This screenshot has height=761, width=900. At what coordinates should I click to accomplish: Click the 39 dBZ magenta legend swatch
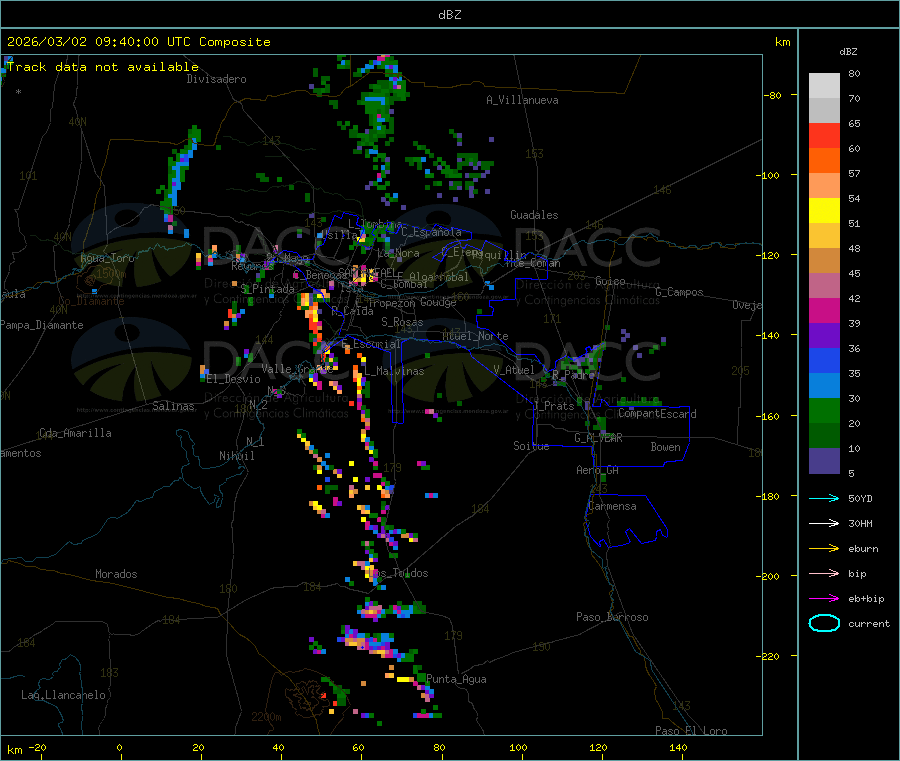(824, 310)
